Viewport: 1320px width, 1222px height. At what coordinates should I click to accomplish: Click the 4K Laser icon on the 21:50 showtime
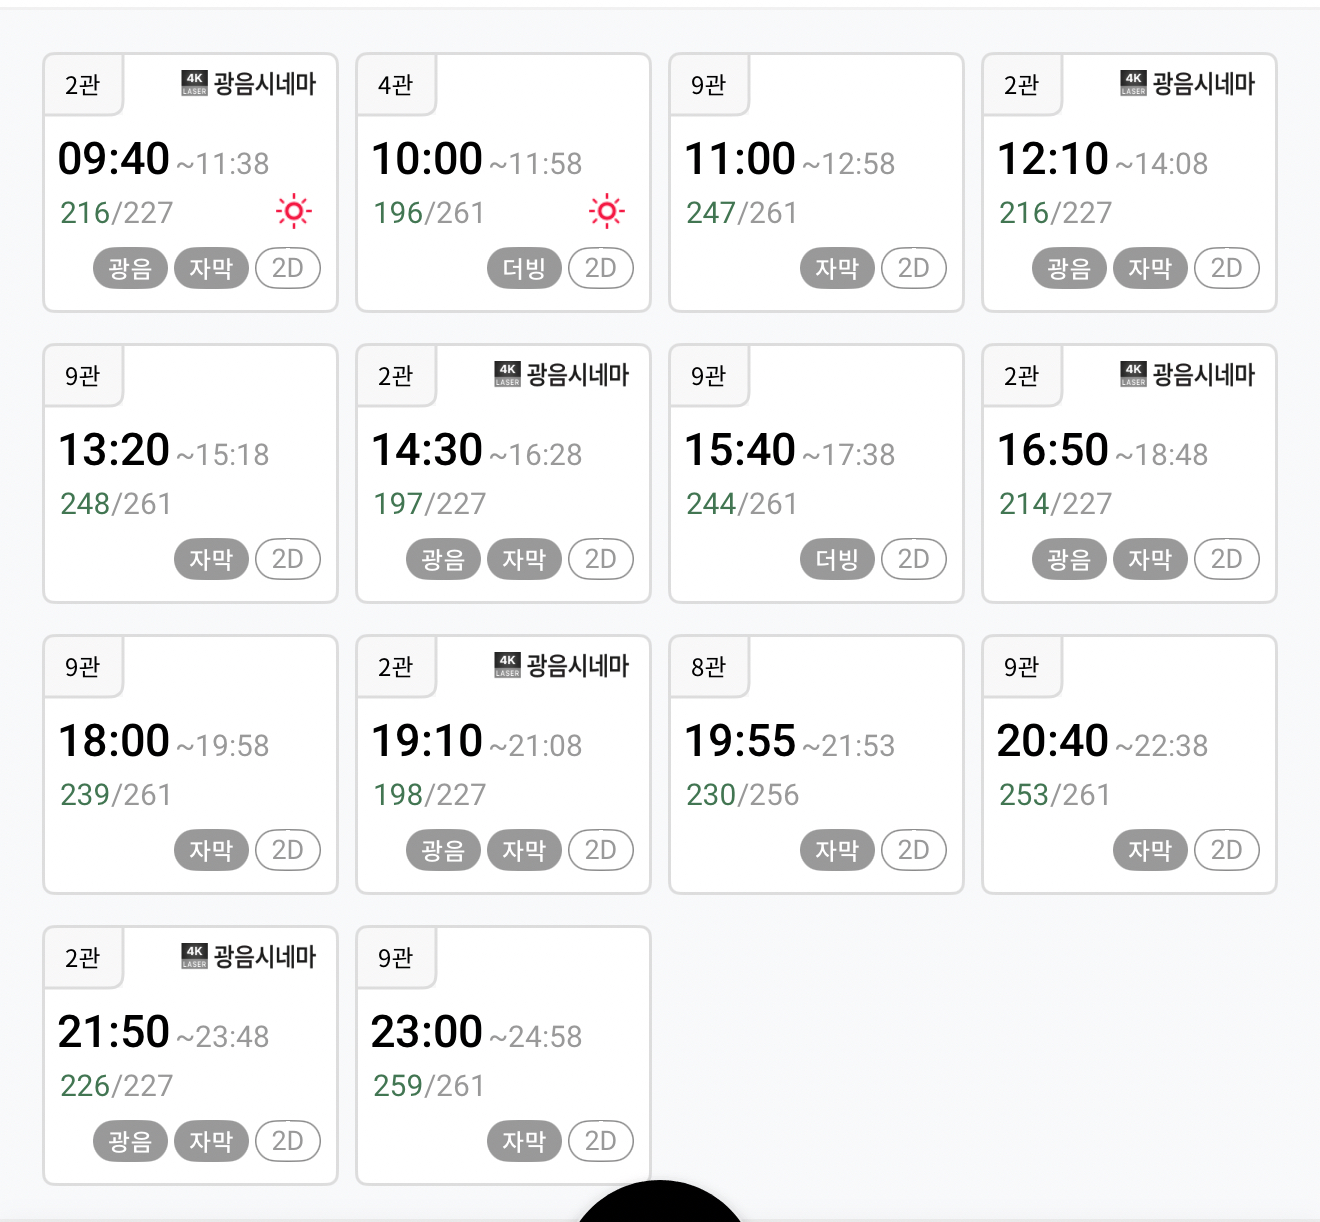[194, 956]
